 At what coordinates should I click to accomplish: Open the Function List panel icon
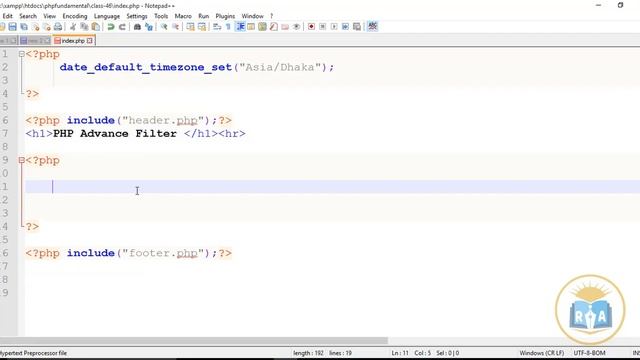coord(273,27)
